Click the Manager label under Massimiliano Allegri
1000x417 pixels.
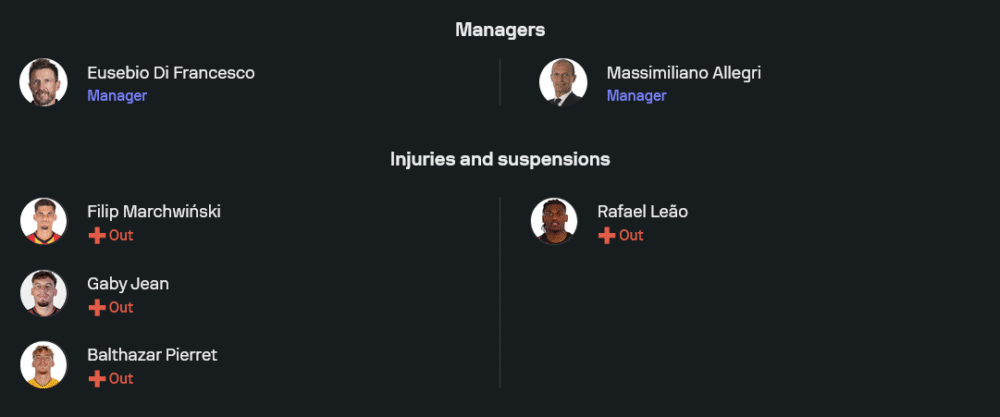(x=636, y=96)
